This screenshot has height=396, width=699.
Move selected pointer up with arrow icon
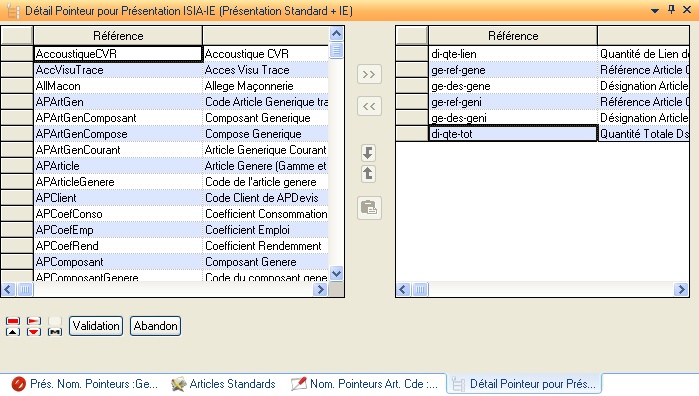point(368,173)
